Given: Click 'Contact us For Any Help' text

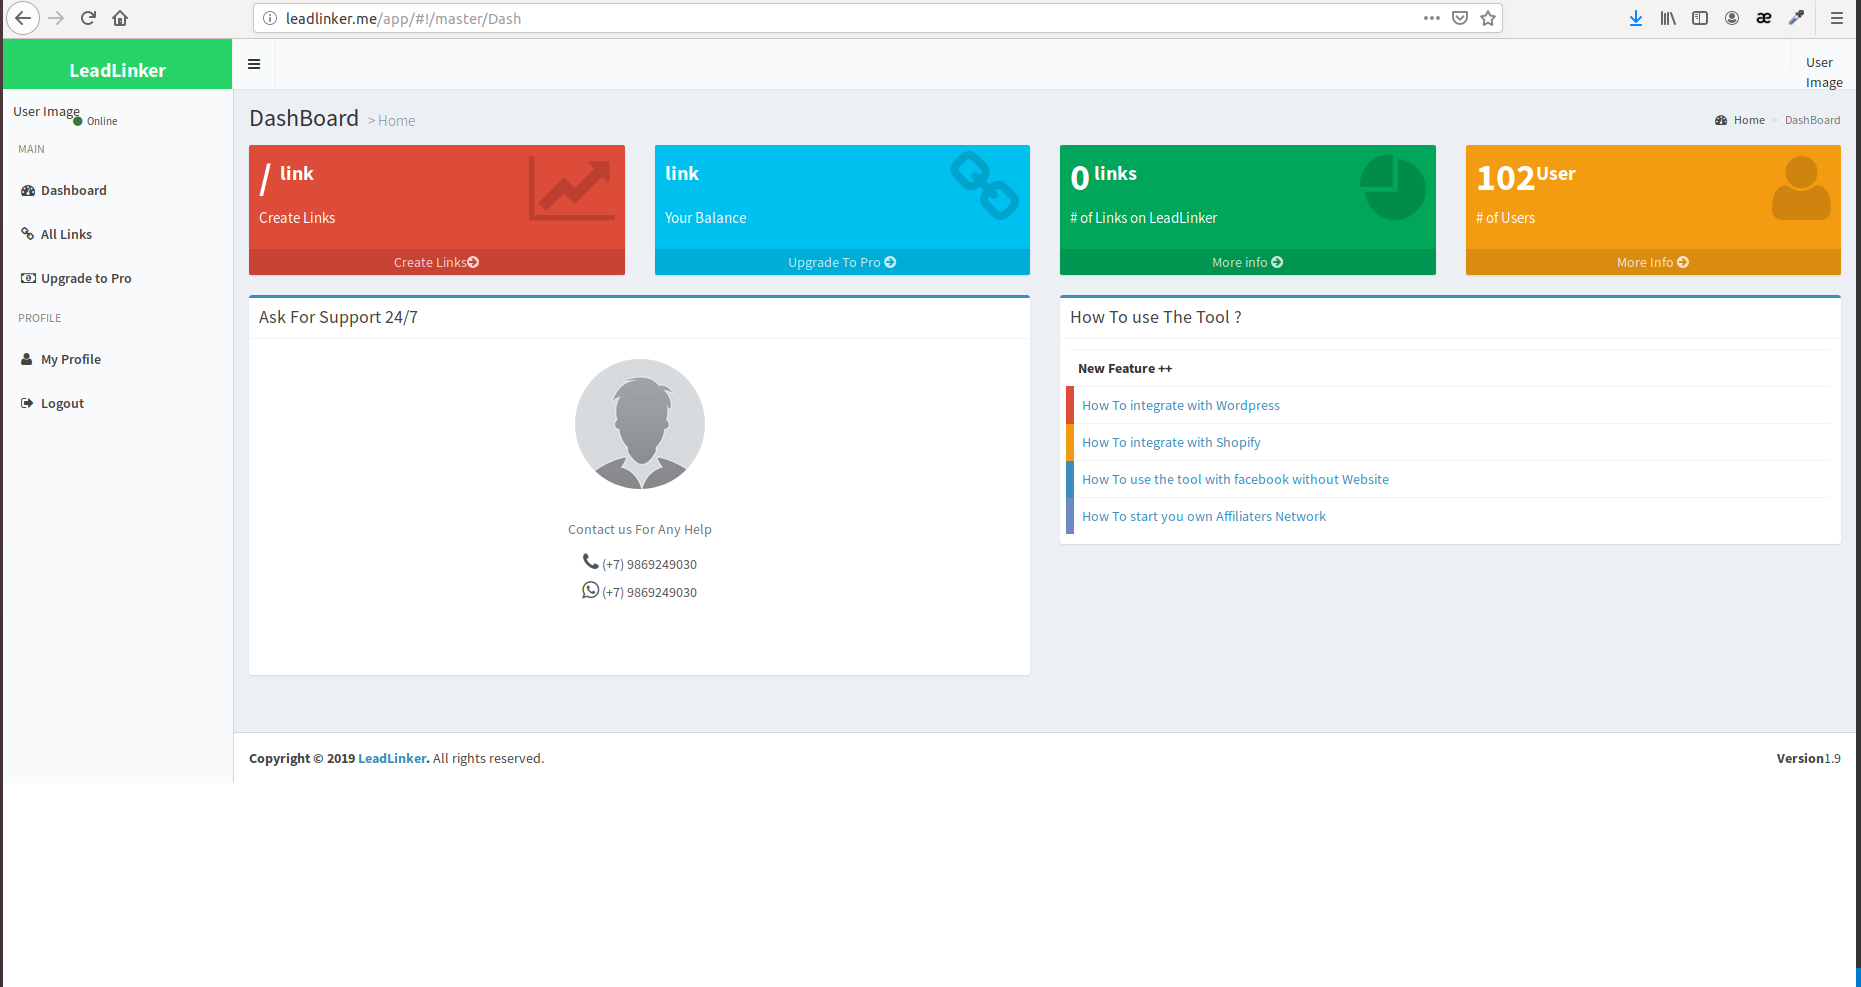Looking at the screenshot, I should tap(640, 529).
